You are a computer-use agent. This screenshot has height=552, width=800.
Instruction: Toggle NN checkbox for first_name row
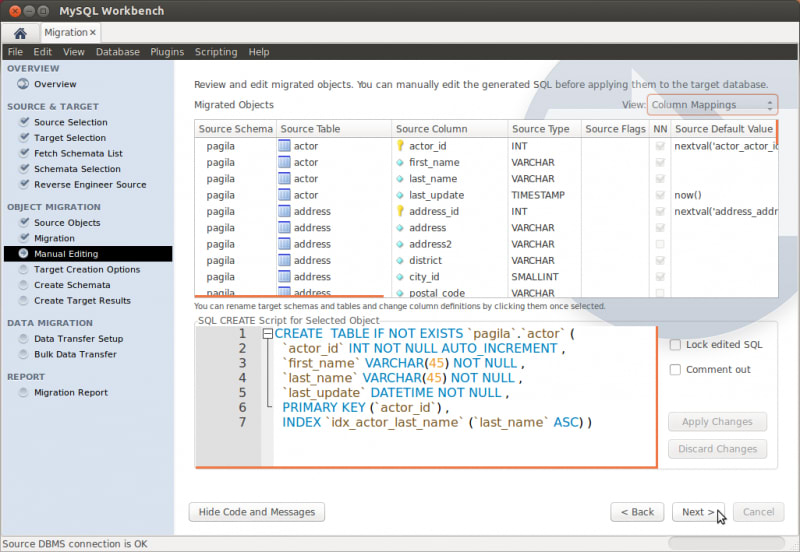(x=660, y=162)
